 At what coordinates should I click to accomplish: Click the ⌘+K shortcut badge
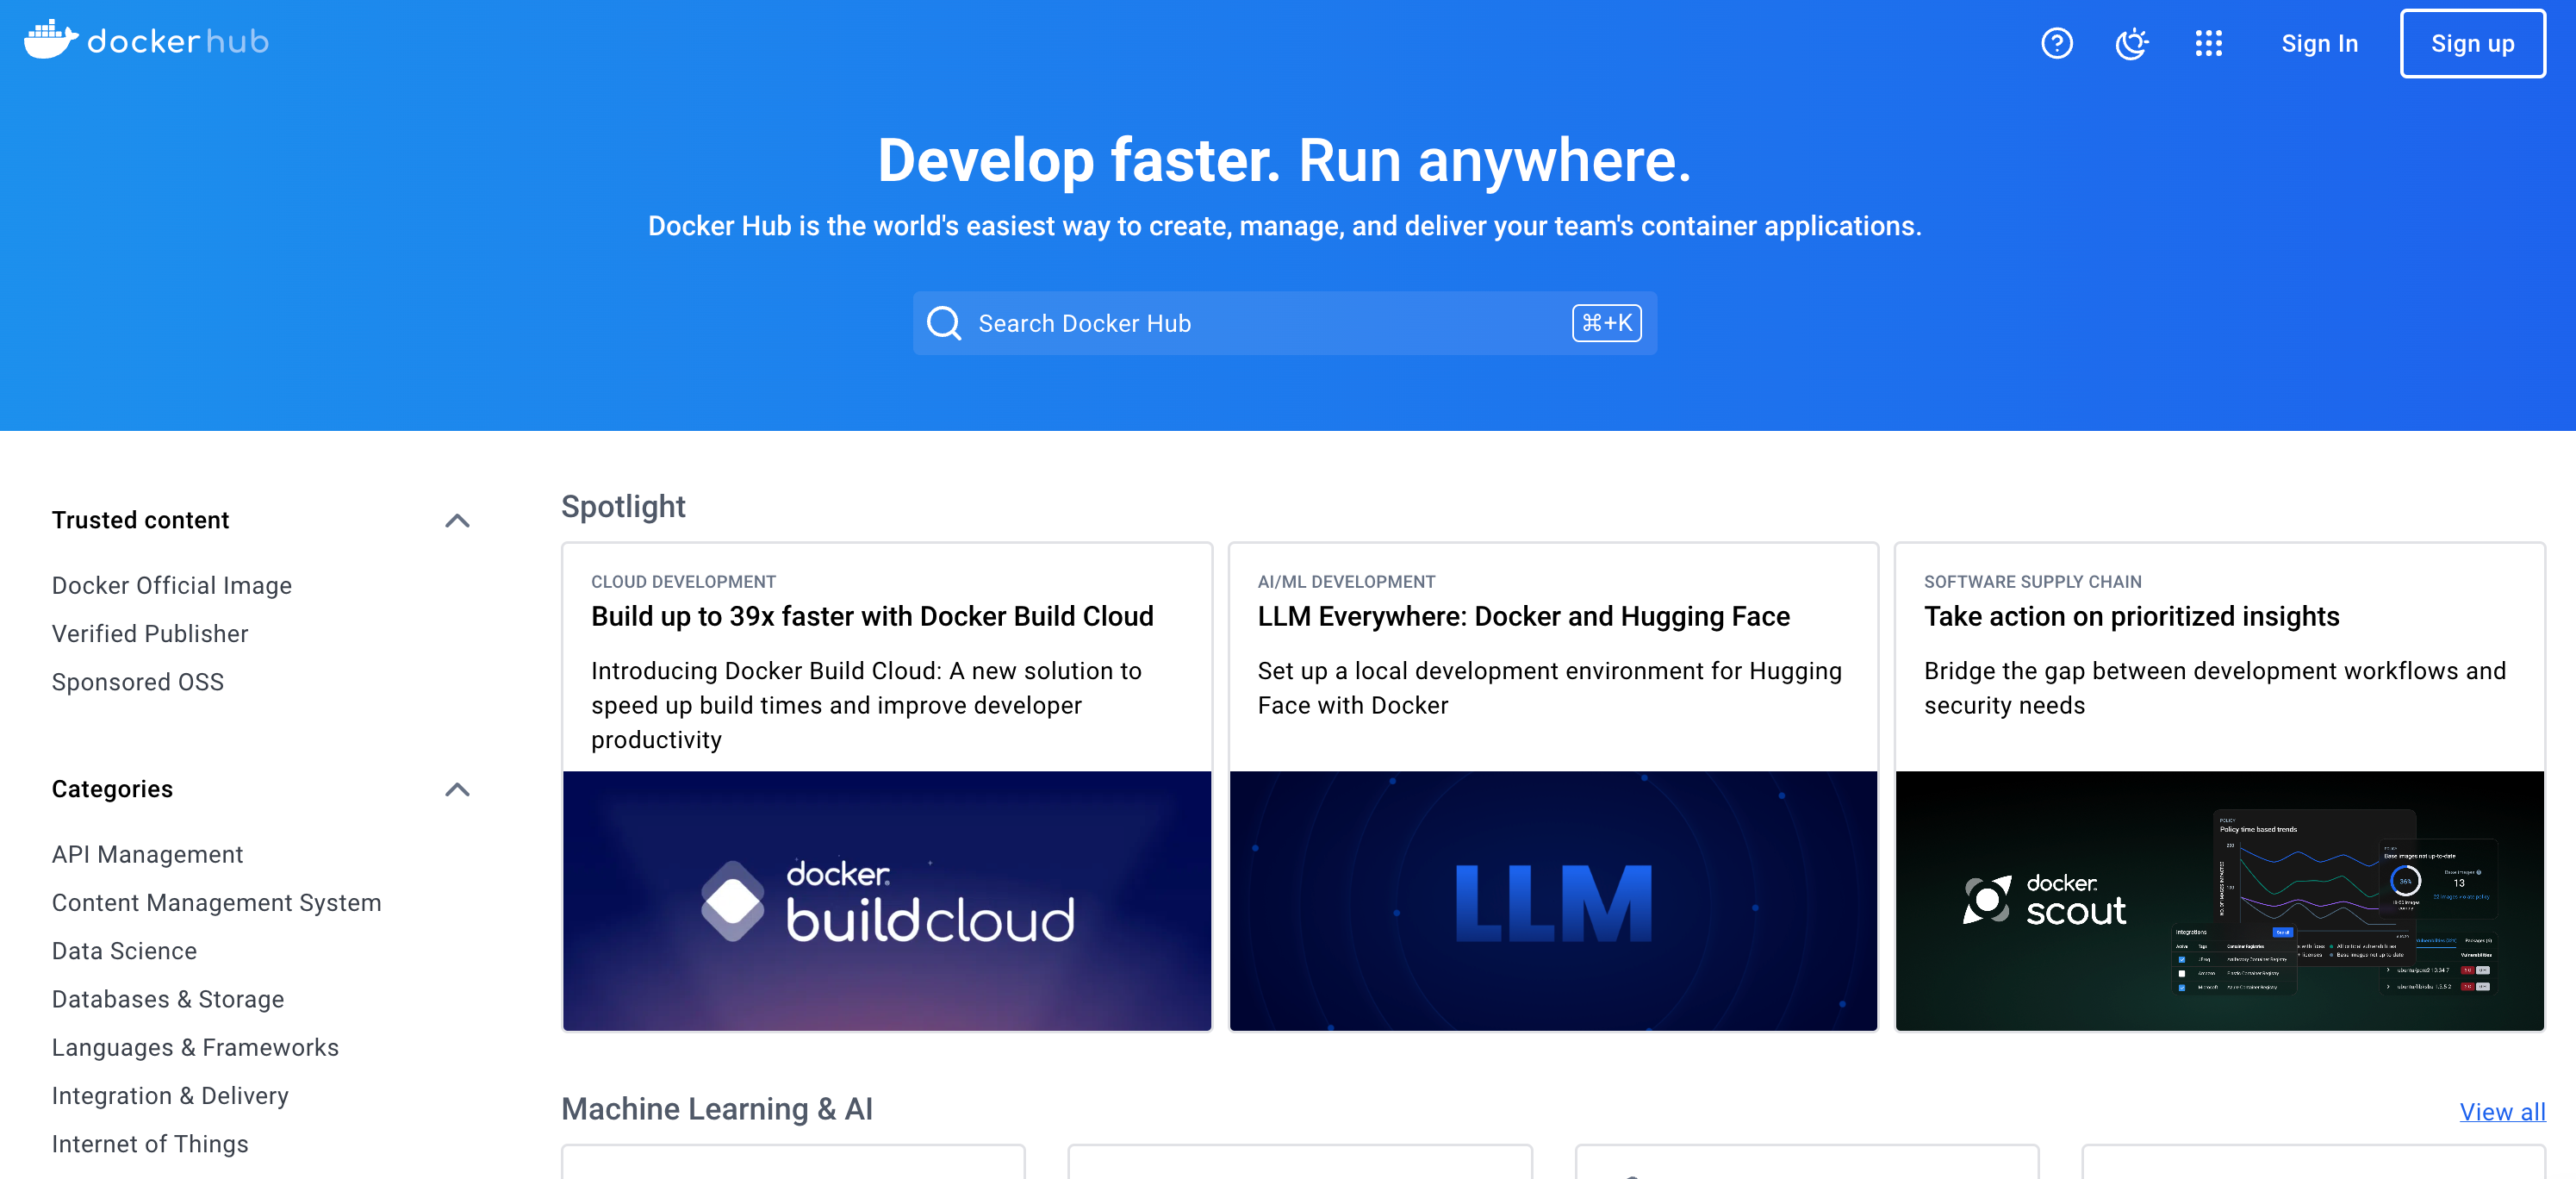1606,323
